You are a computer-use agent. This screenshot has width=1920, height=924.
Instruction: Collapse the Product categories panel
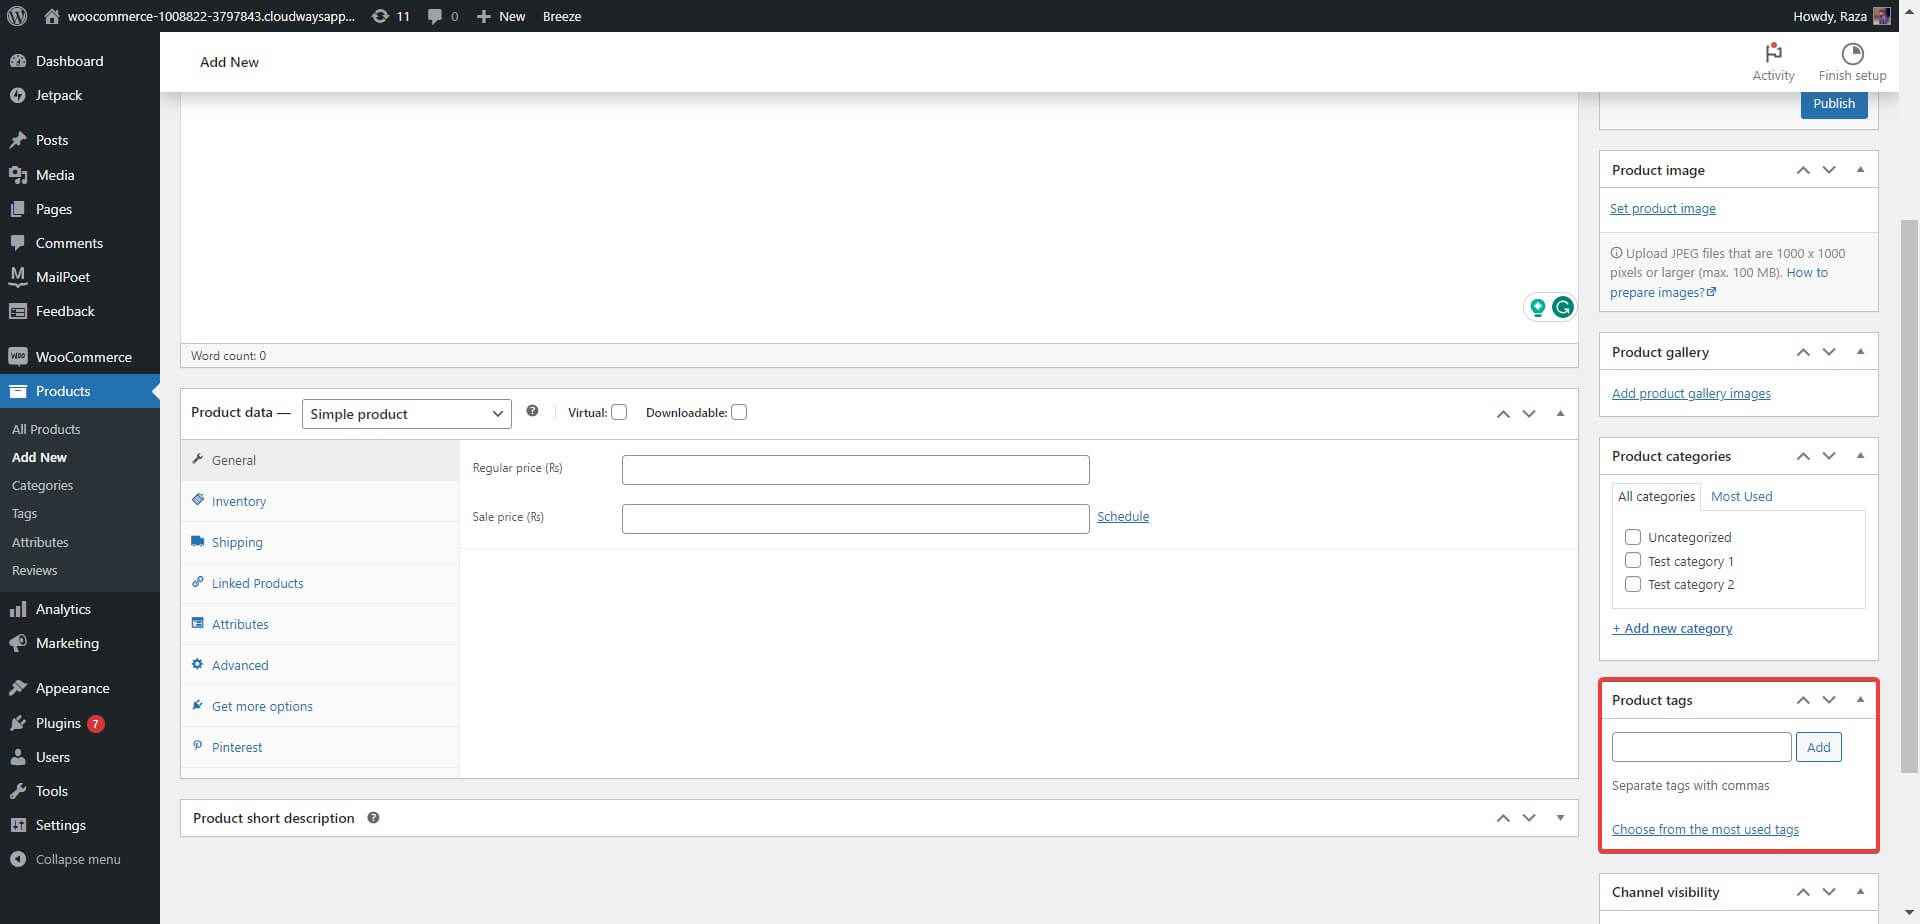[x=1860, y=456]
